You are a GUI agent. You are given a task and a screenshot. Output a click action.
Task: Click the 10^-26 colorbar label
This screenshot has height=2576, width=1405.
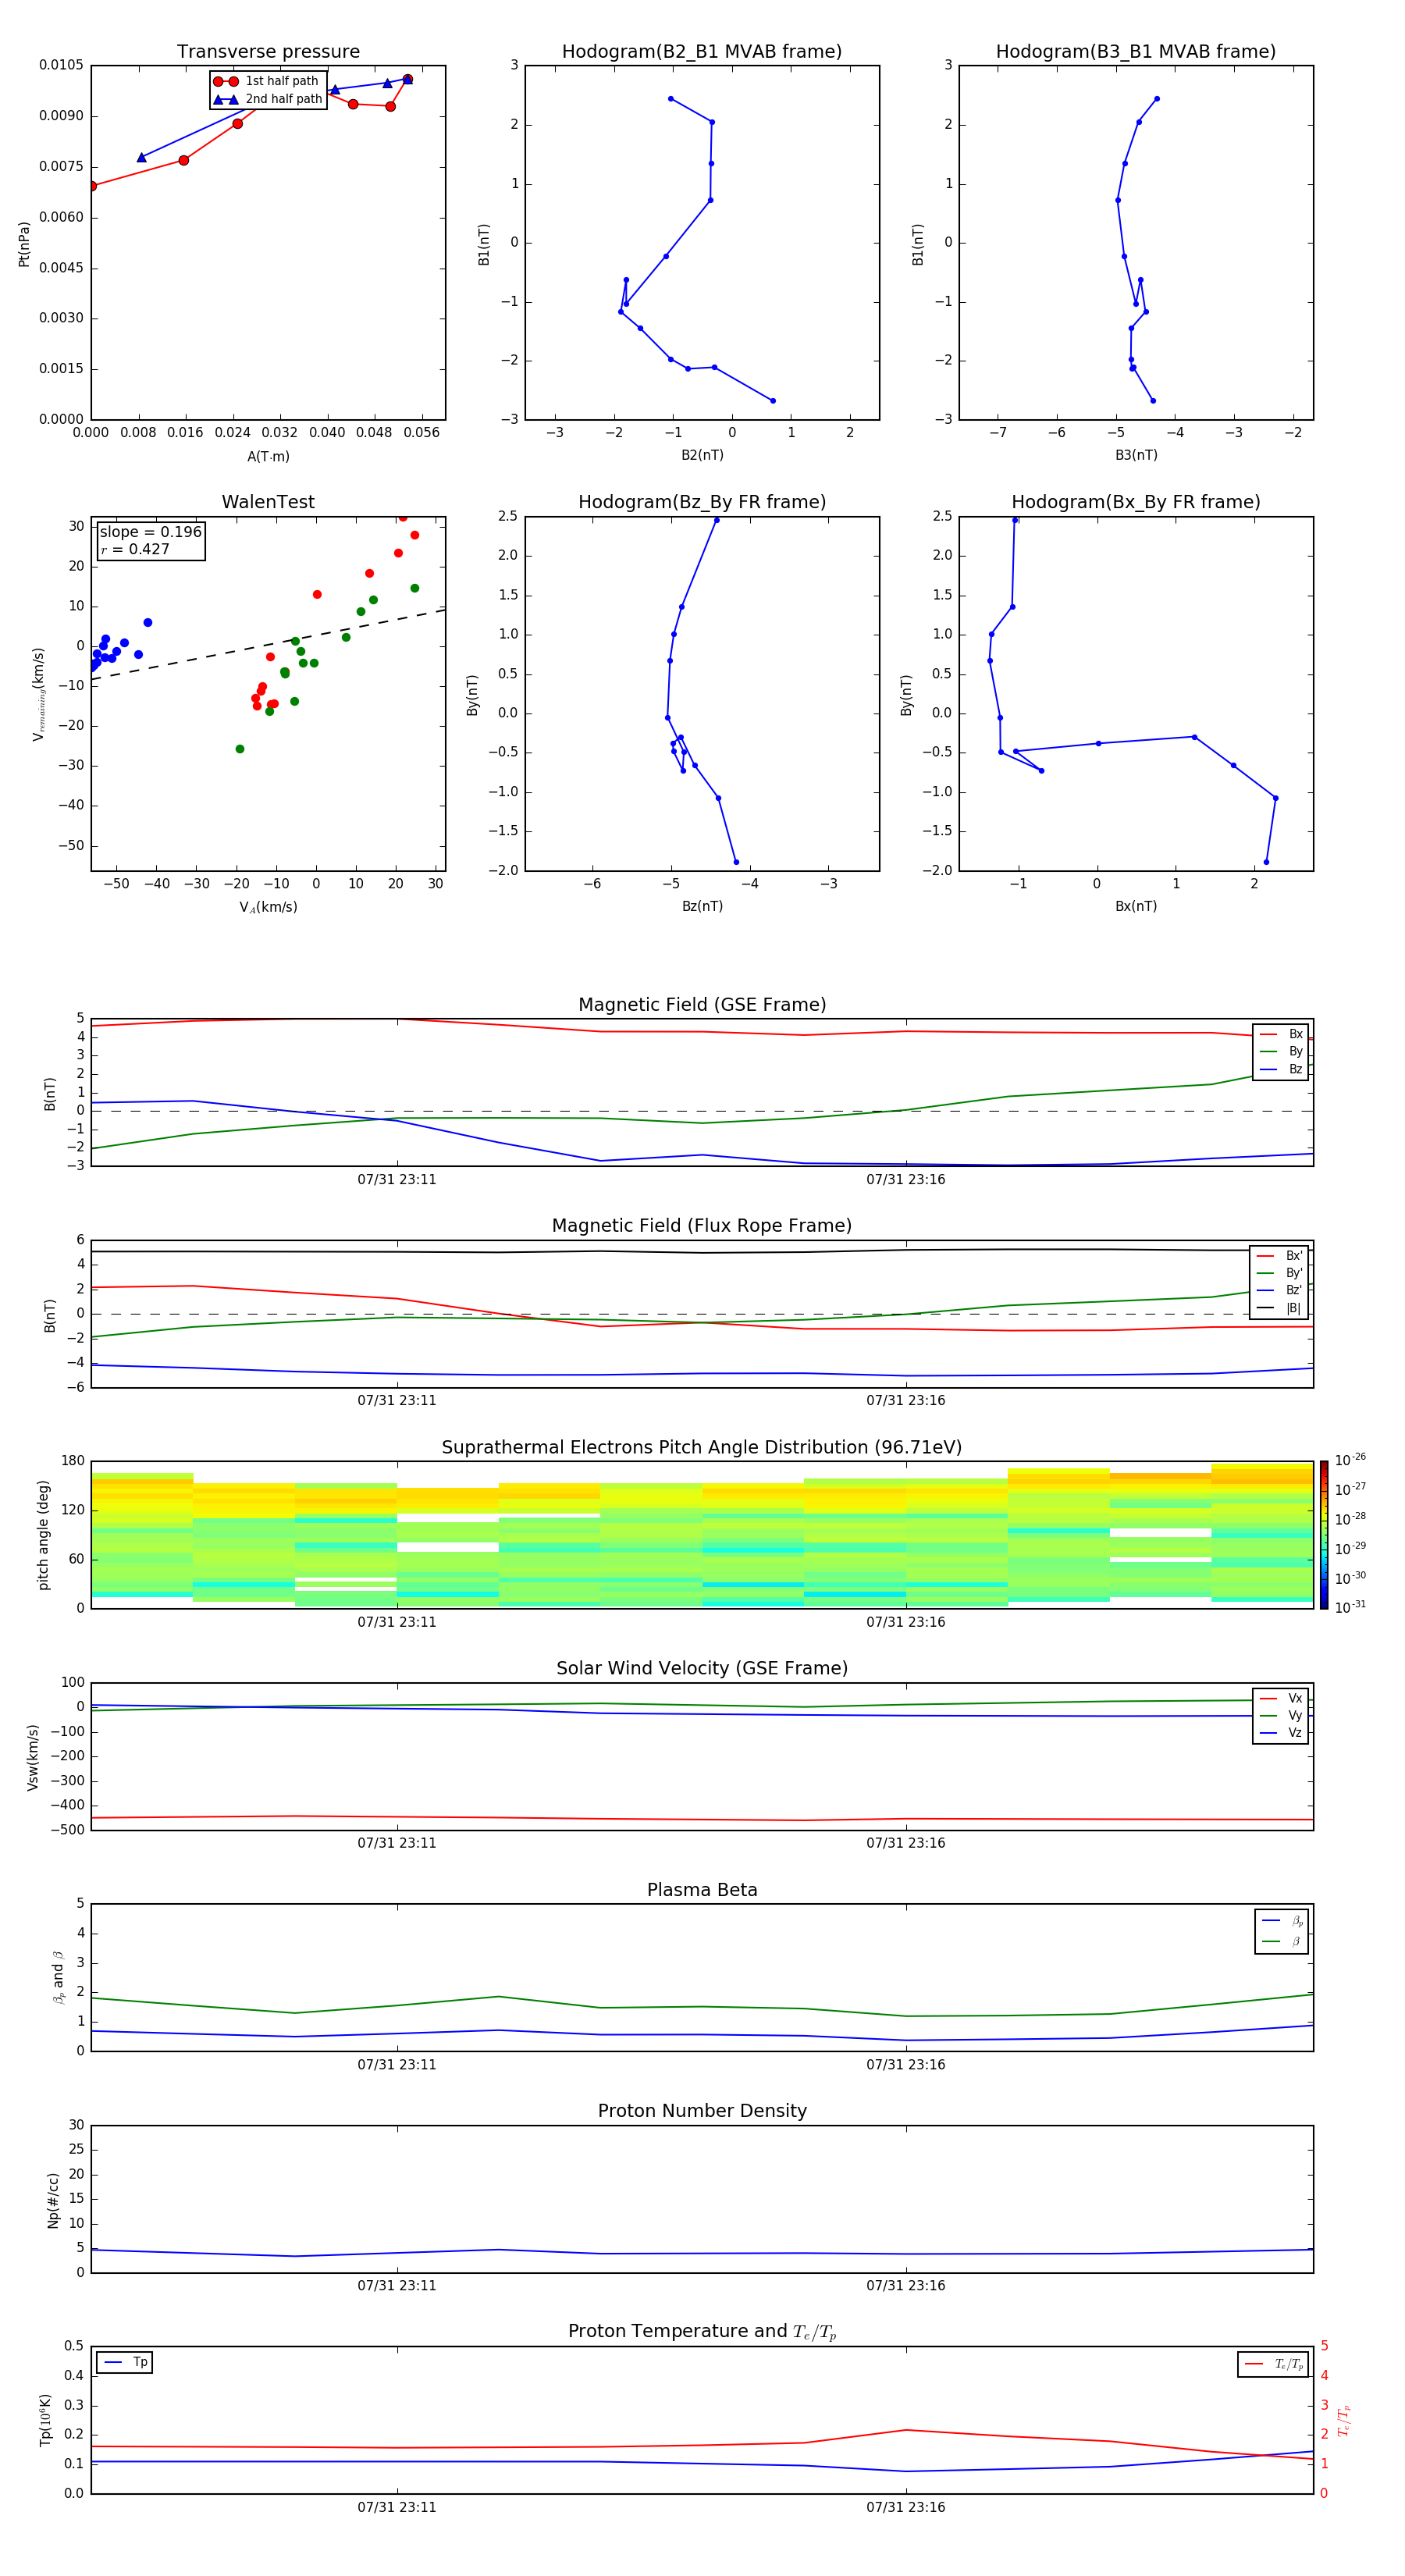point(1350,1460)
